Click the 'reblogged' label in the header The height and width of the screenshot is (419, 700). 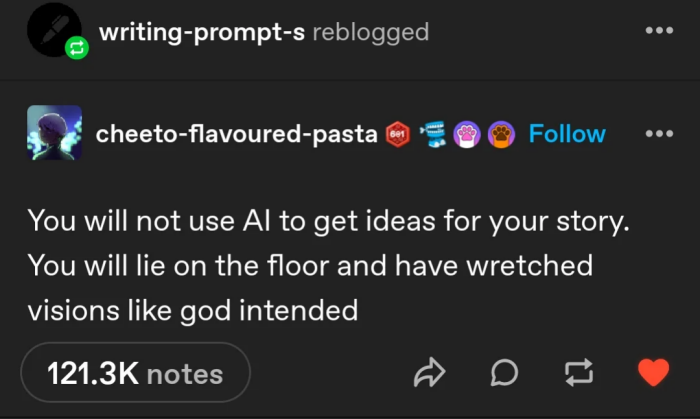[371, 32]
